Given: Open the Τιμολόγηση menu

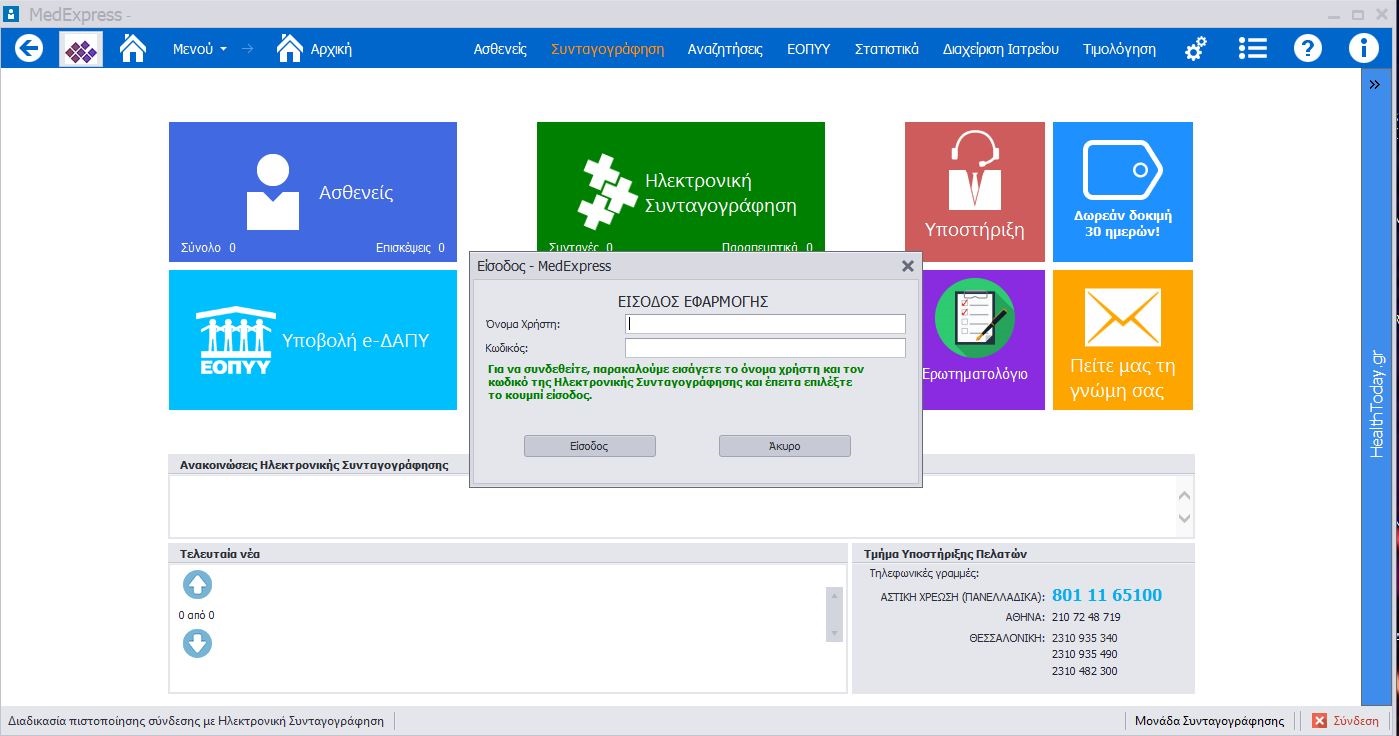Looking at the screenshot, I should [x=1119, y=49].
